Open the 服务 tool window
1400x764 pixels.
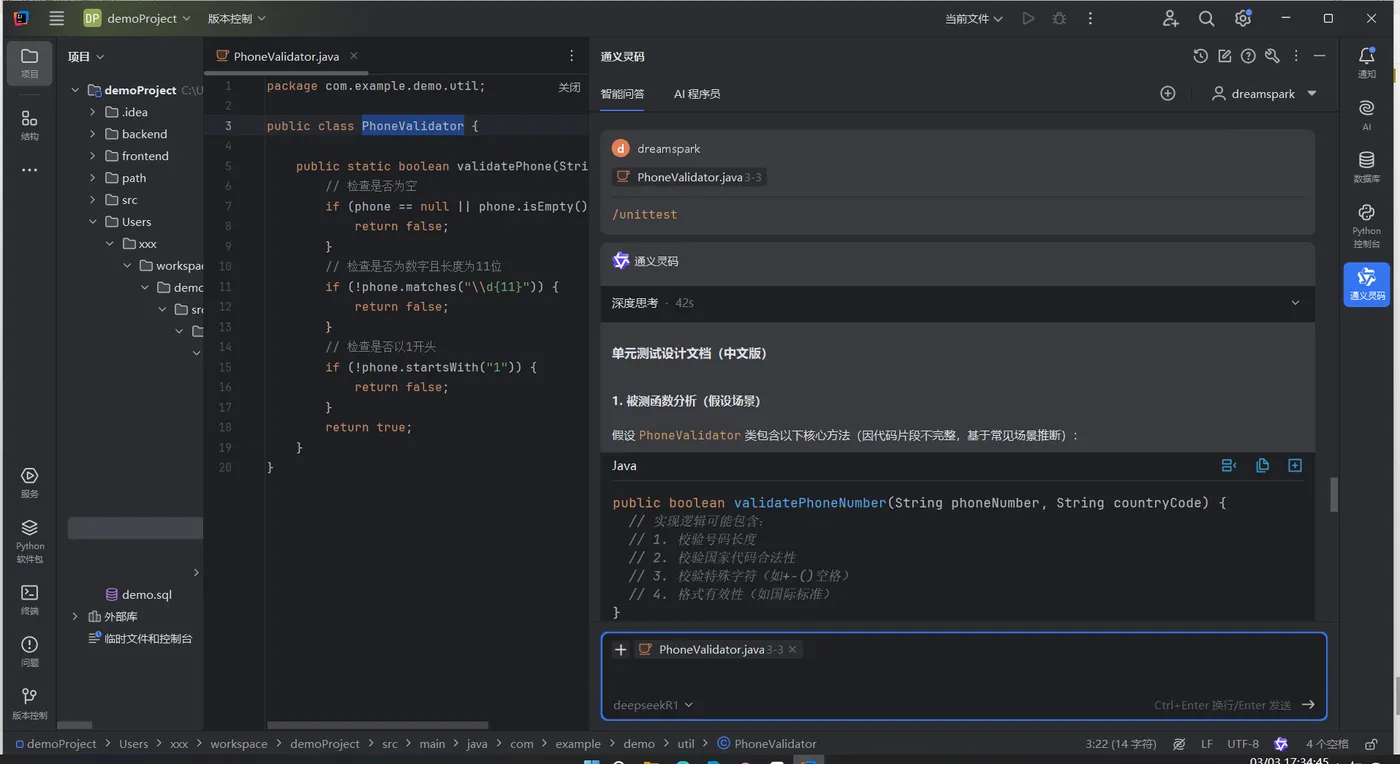coord(30,483)
